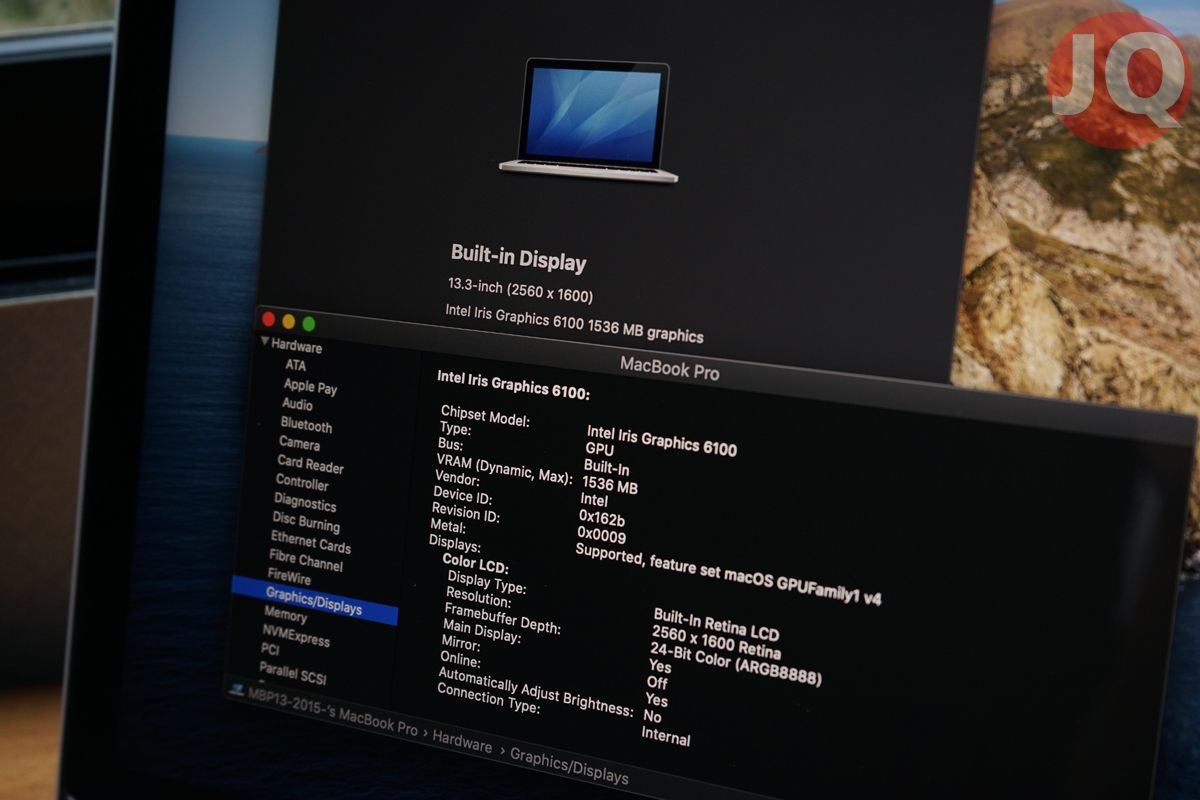Click "MBP13-2015-'s MacBook Pro" in the path bar
Screen dimensions: 1200x800
[x=333, y=711]
